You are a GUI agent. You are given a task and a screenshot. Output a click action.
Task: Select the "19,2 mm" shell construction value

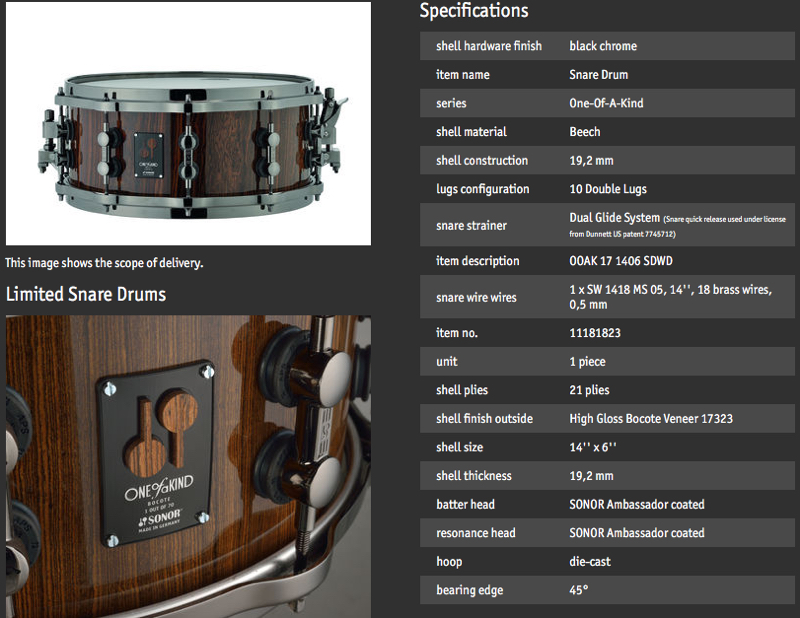pos(591,160)
